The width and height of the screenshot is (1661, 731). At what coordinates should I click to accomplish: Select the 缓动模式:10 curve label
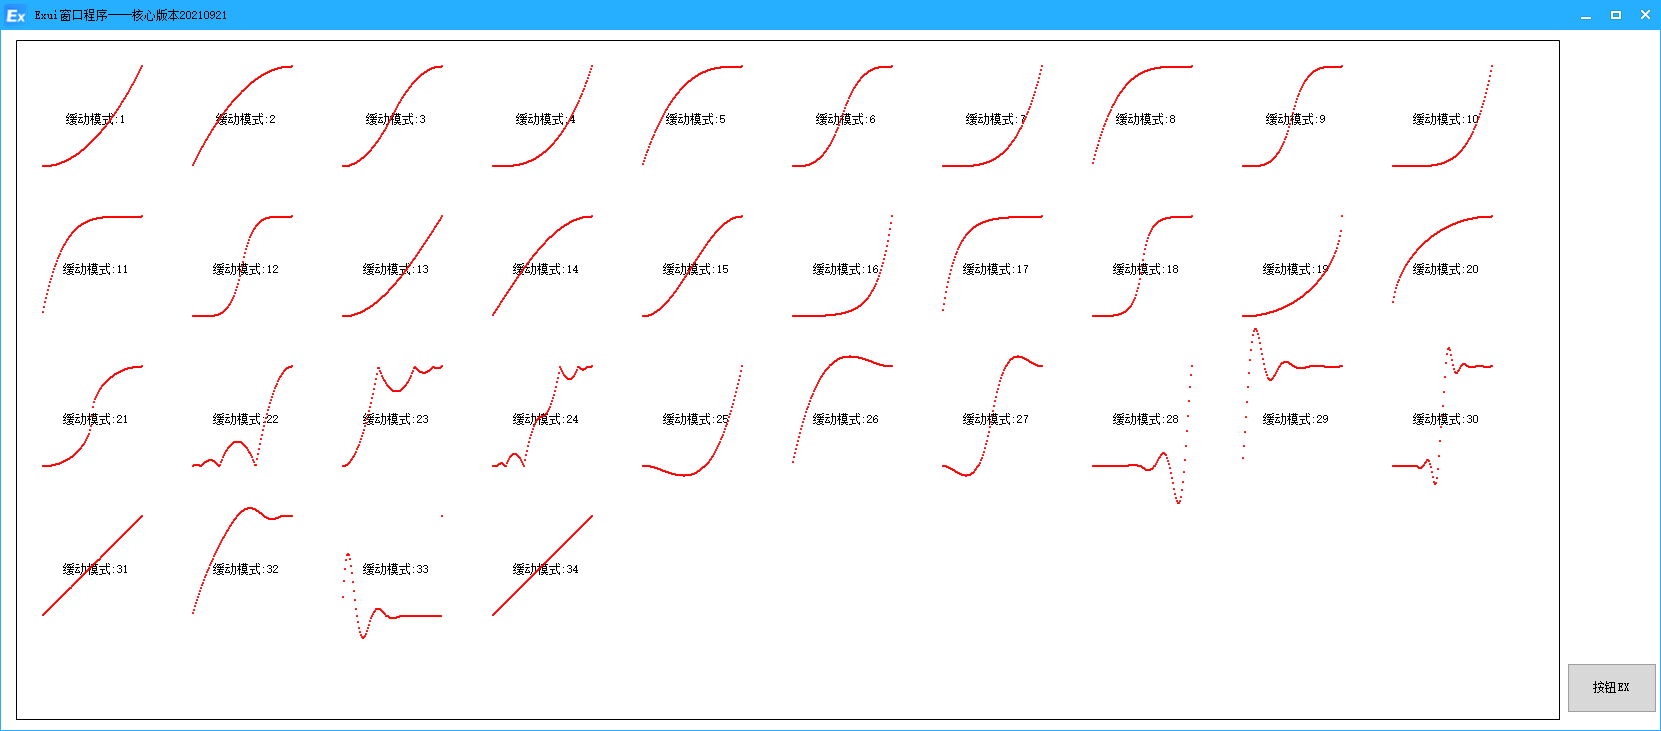tap(1446, 119)
